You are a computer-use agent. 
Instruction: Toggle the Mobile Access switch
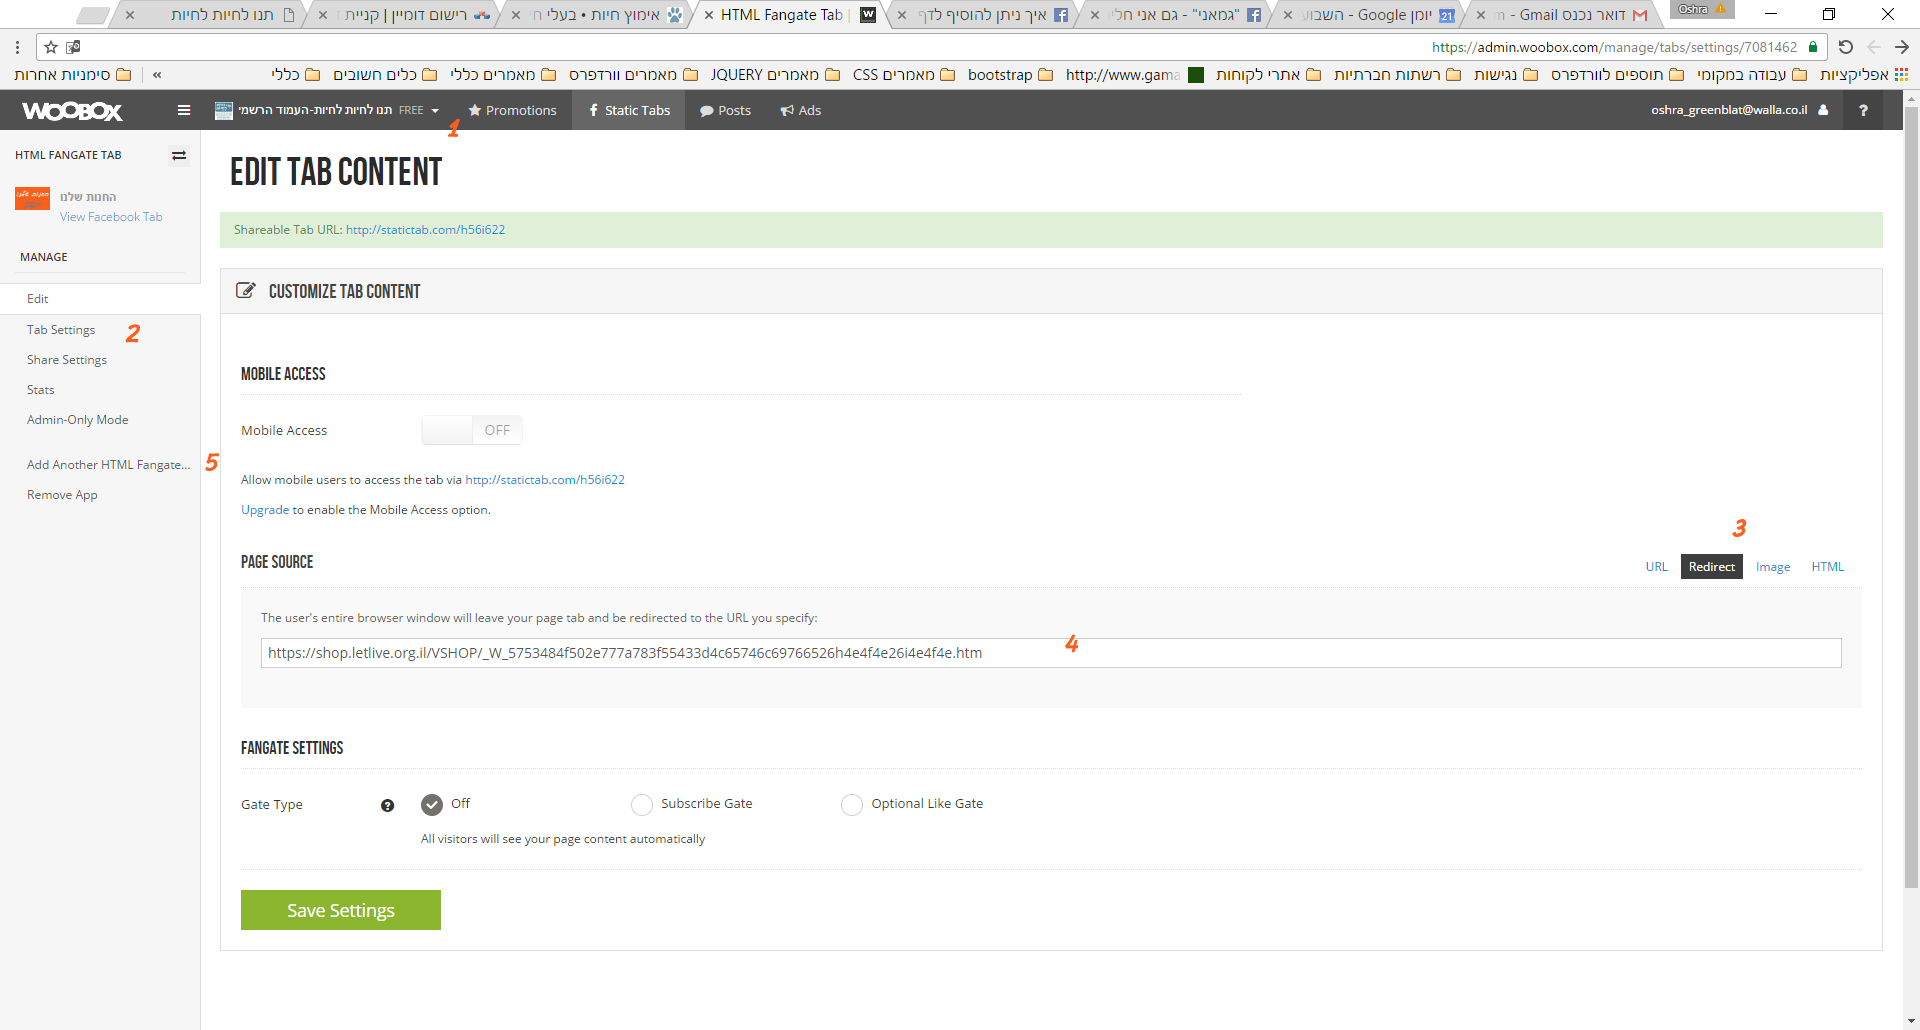pos(471,430)
